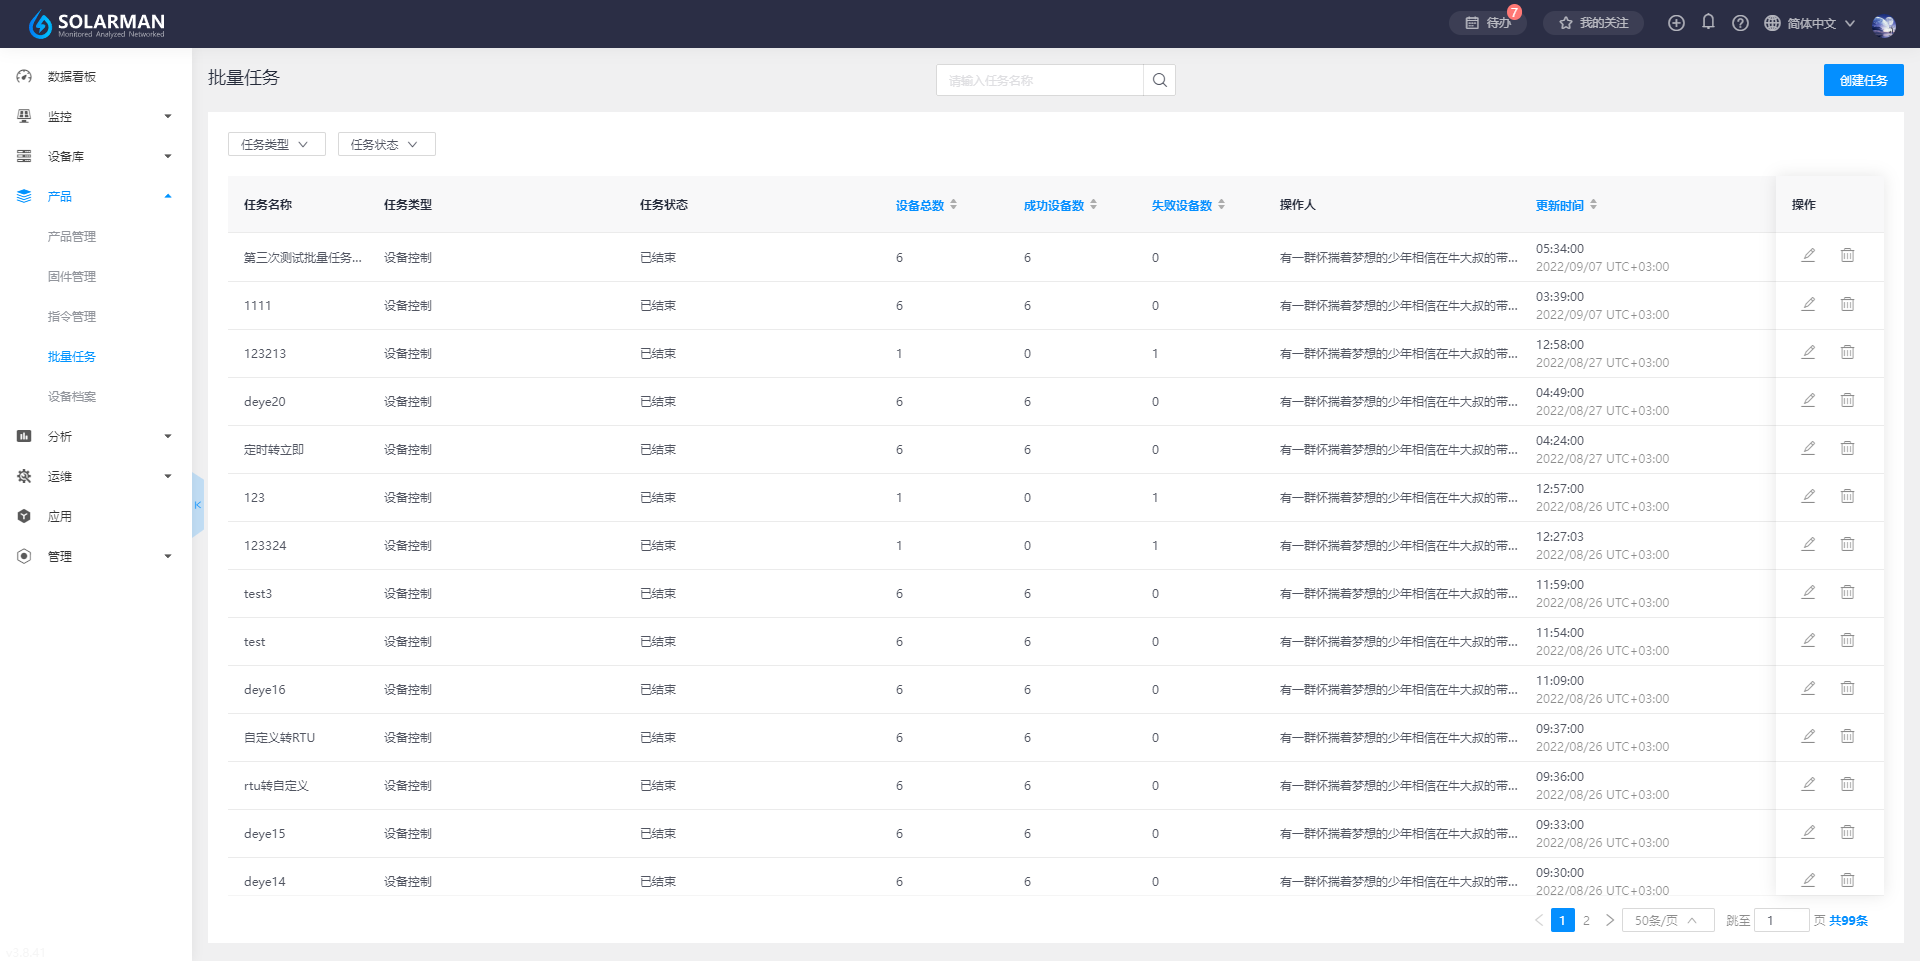Sort by 更新时间 column
Screen dimensions: 1920x961
1566,205
